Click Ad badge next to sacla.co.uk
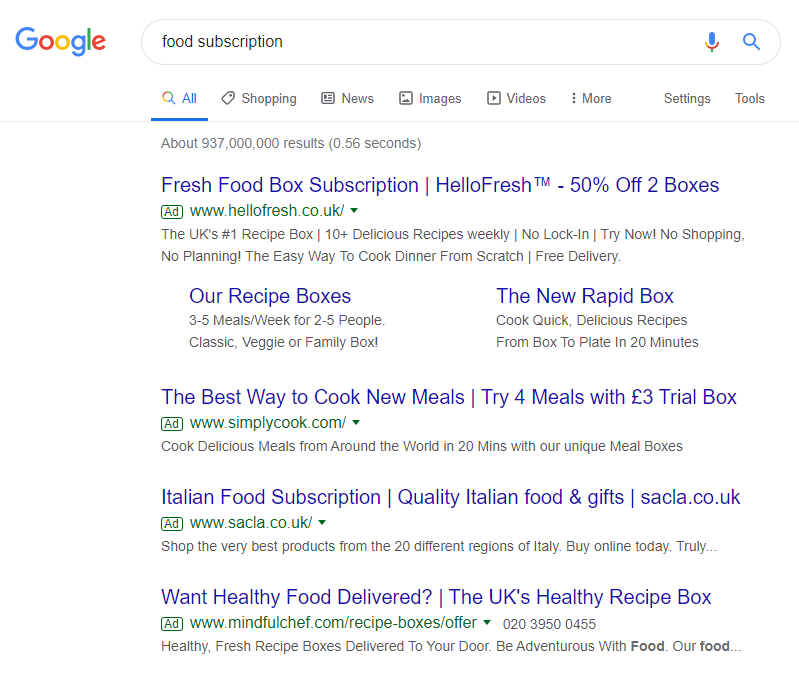This screenshot has width=799, height=677. (x=172, y=524)
